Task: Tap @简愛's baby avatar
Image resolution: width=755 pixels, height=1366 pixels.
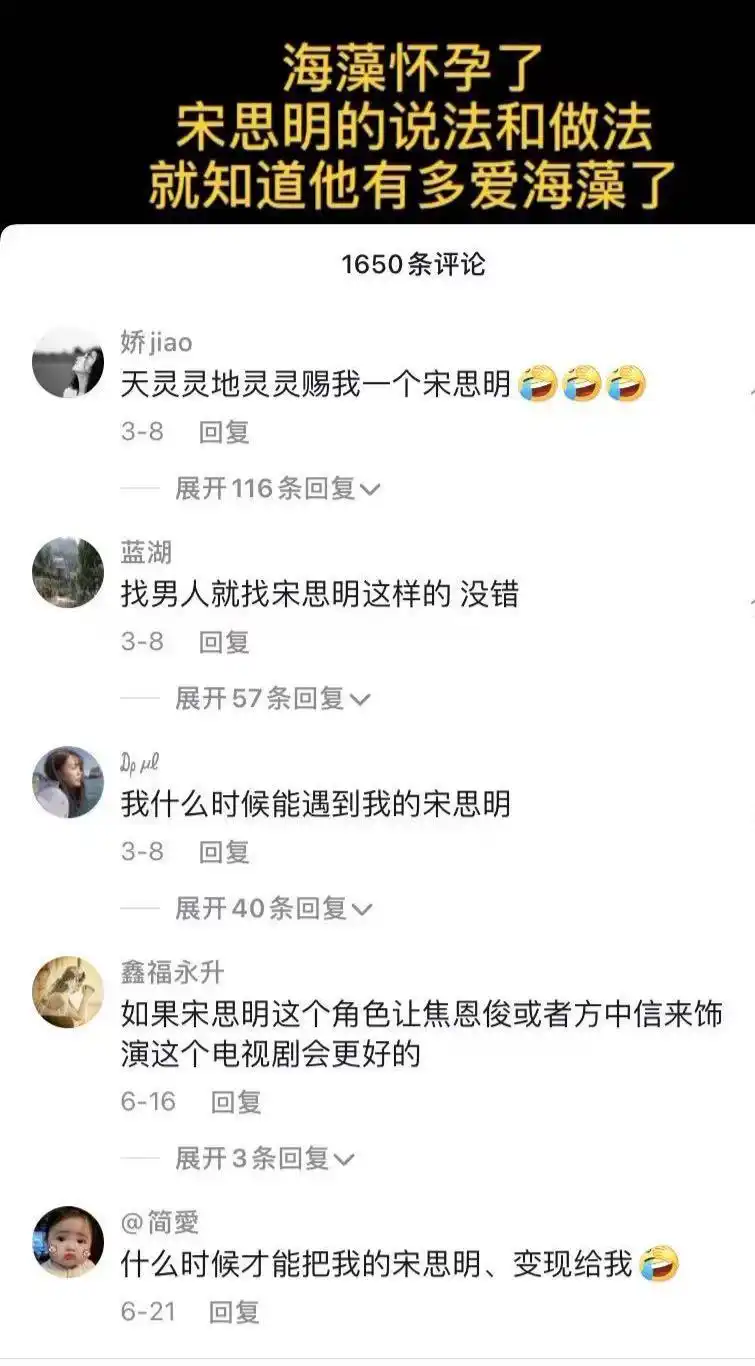Action: pyautogui.click(x=68, y=1242)
